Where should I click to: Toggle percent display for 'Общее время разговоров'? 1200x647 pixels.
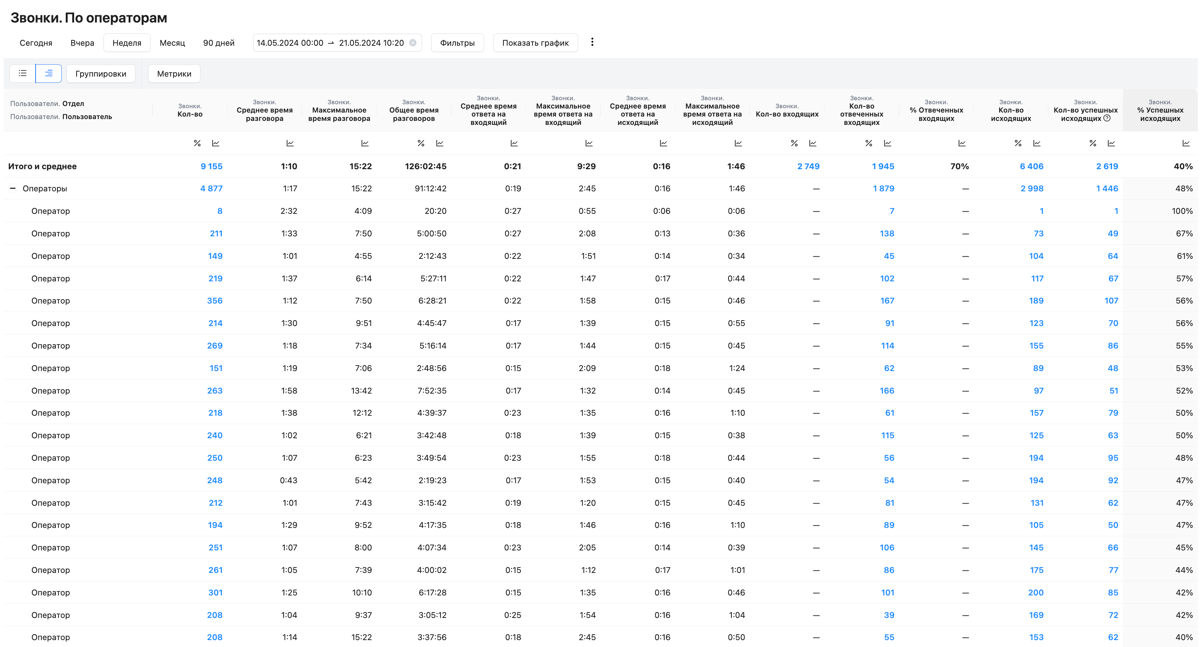(x=421, y=143)
